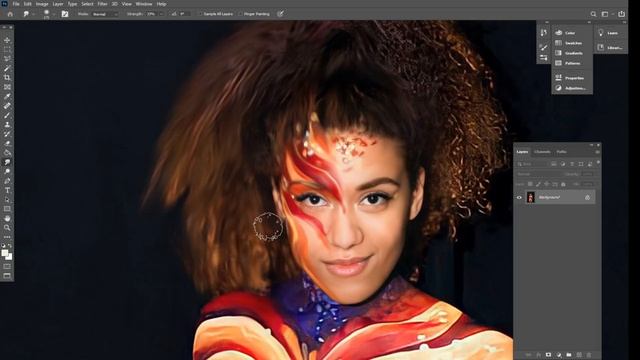Swap foreground and background colors
Screen dimensions: 640x360
pos(10,246)
